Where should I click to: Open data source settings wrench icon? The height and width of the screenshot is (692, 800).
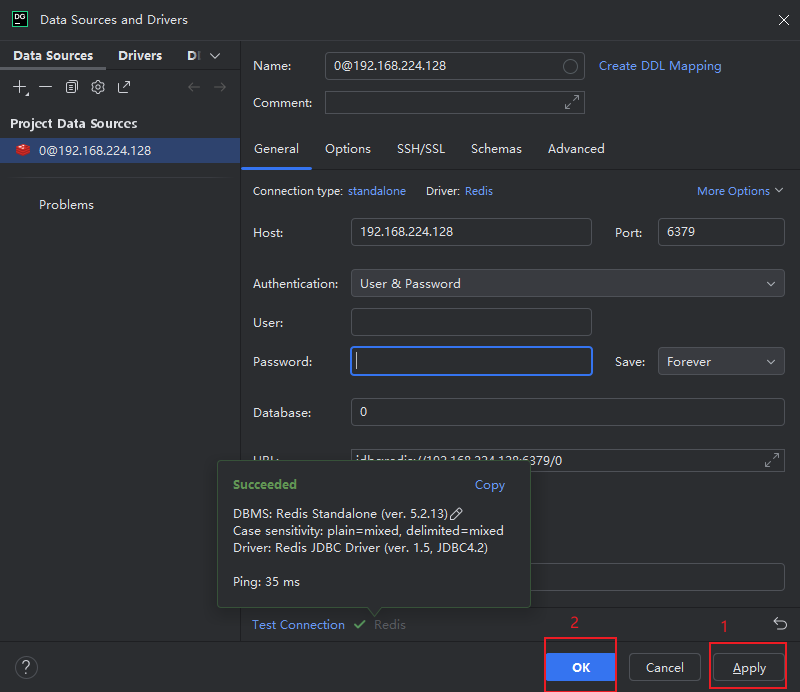[x=98, y=87]
